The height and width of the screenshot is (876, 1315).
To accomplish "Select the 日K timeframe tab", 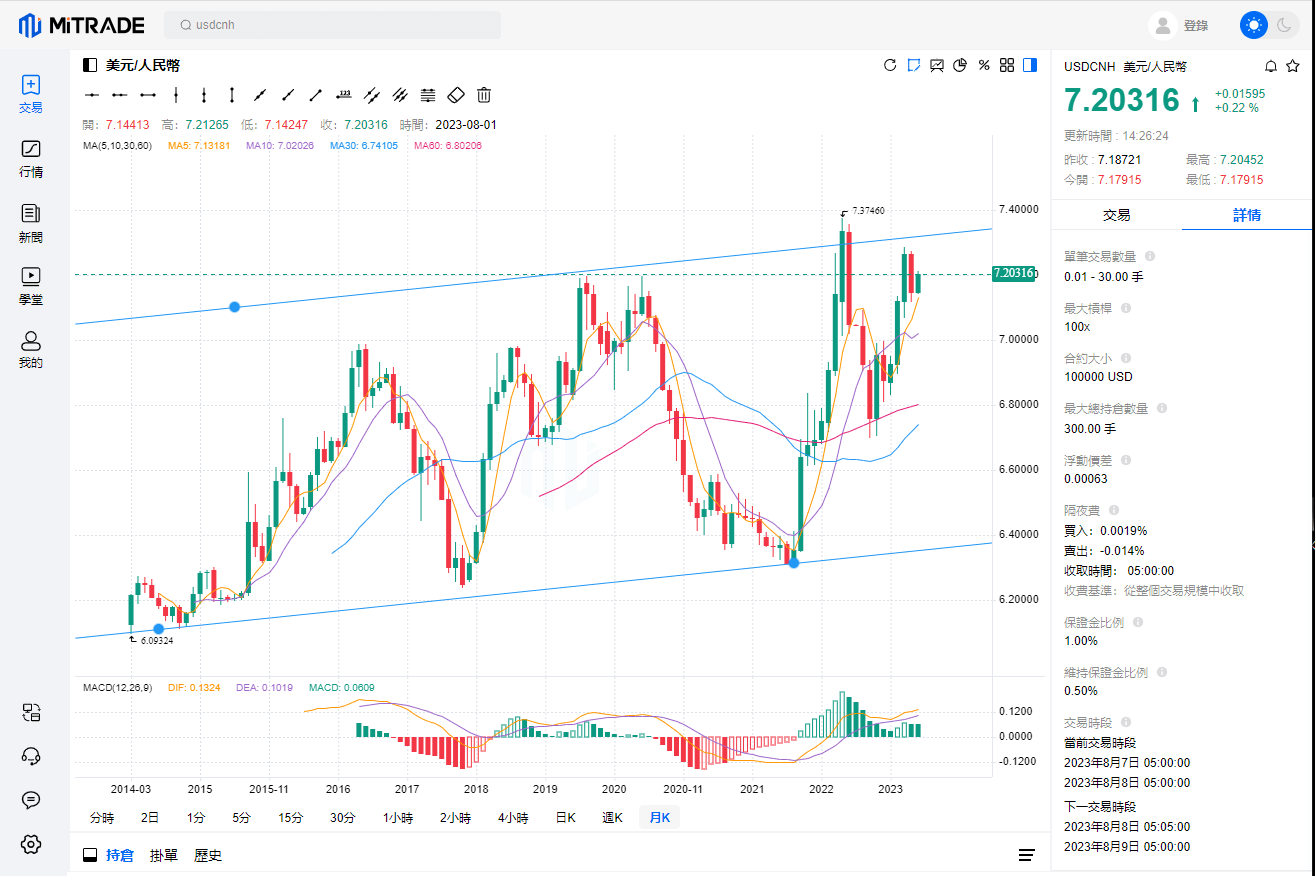I will click(565, 817).
